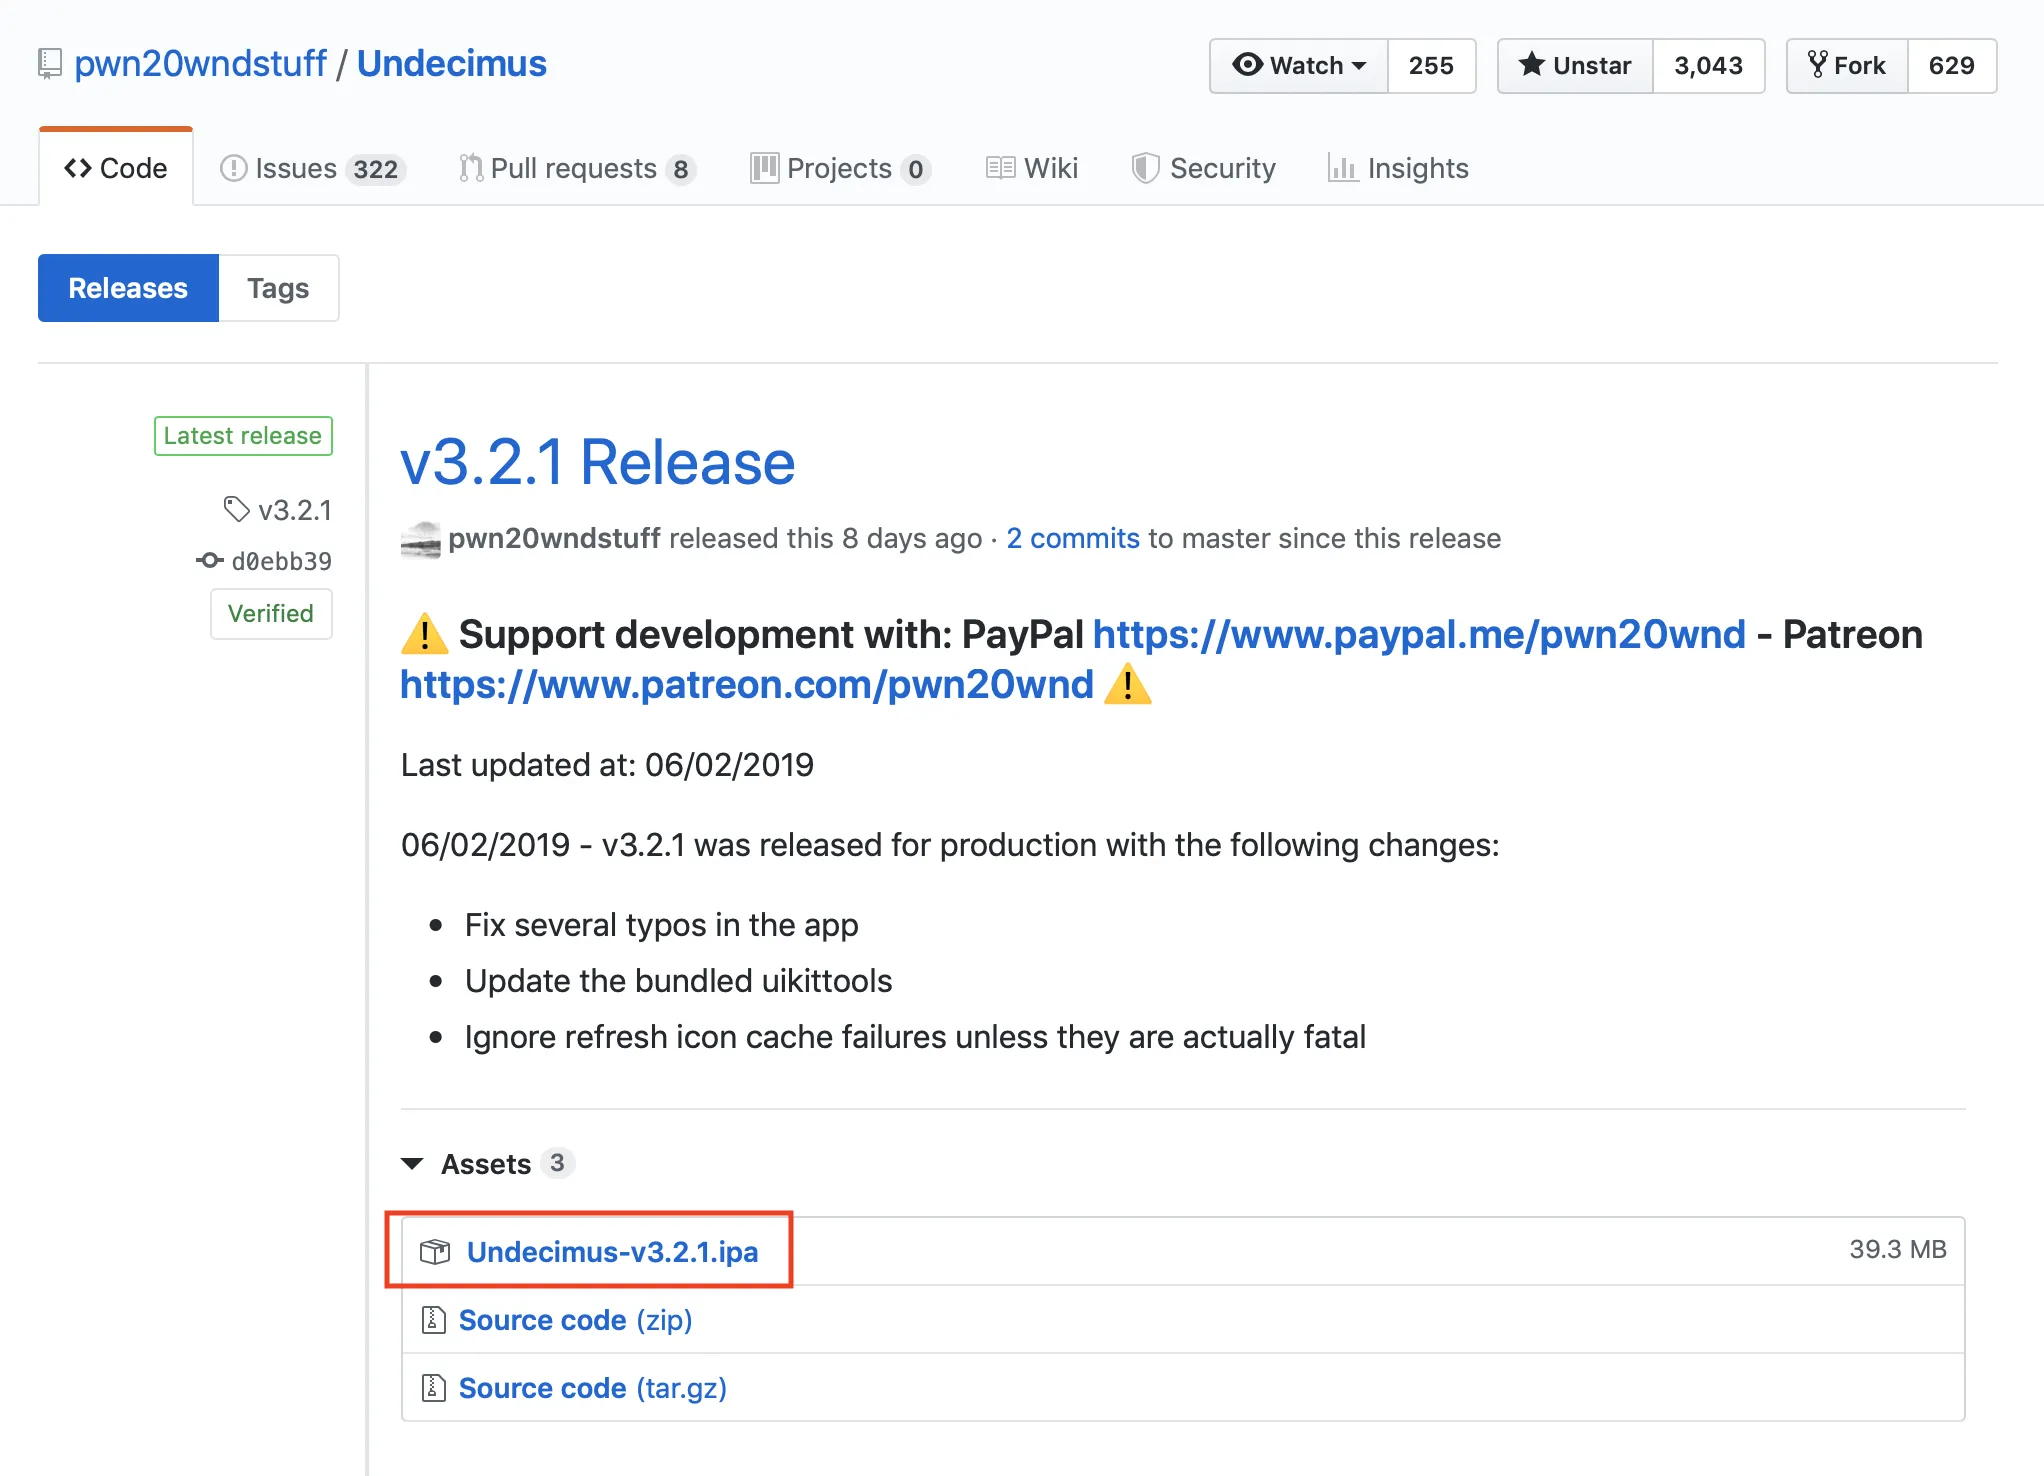Open the Watch dropdown menu
This screenshot has width=2044, height=1476.
click(x=1298, y=66)
